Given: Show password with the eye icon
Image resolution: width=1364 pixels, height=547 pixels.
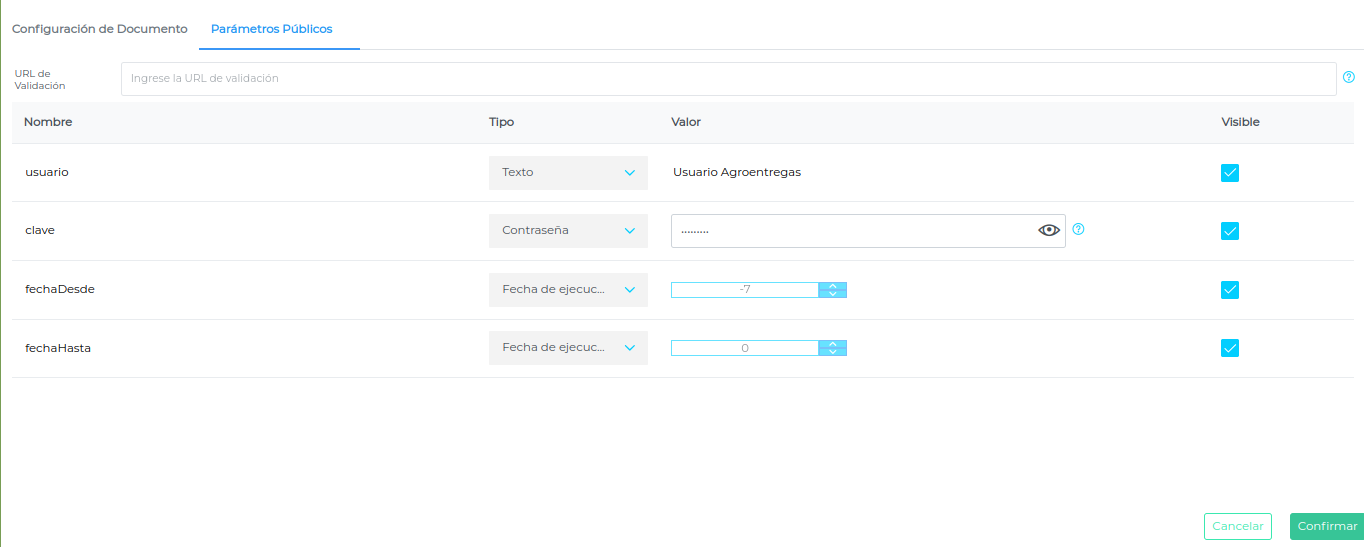Looking at the screenshot, I should [1049, 230].
